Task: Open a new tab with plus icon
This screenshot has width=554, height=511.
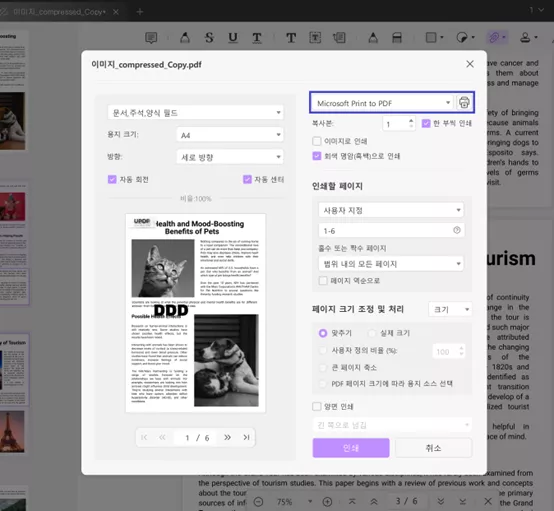Action: 140,12
